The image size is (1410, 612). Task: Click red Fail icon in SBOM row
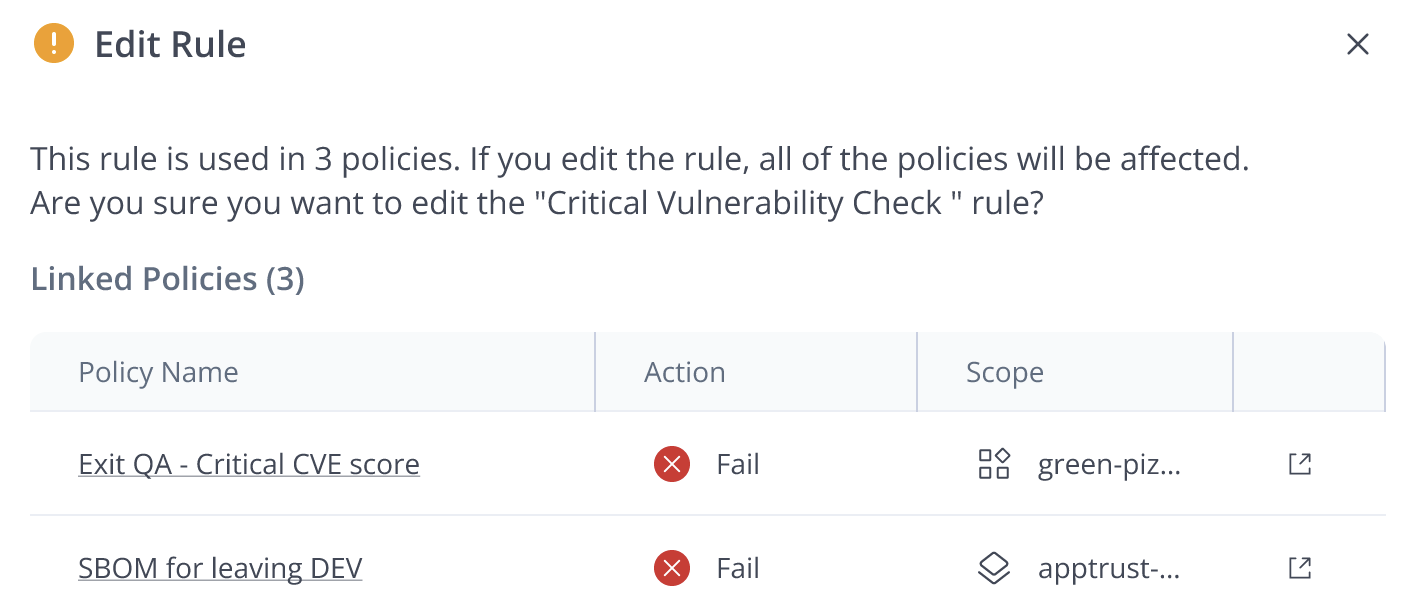point(672,568)
